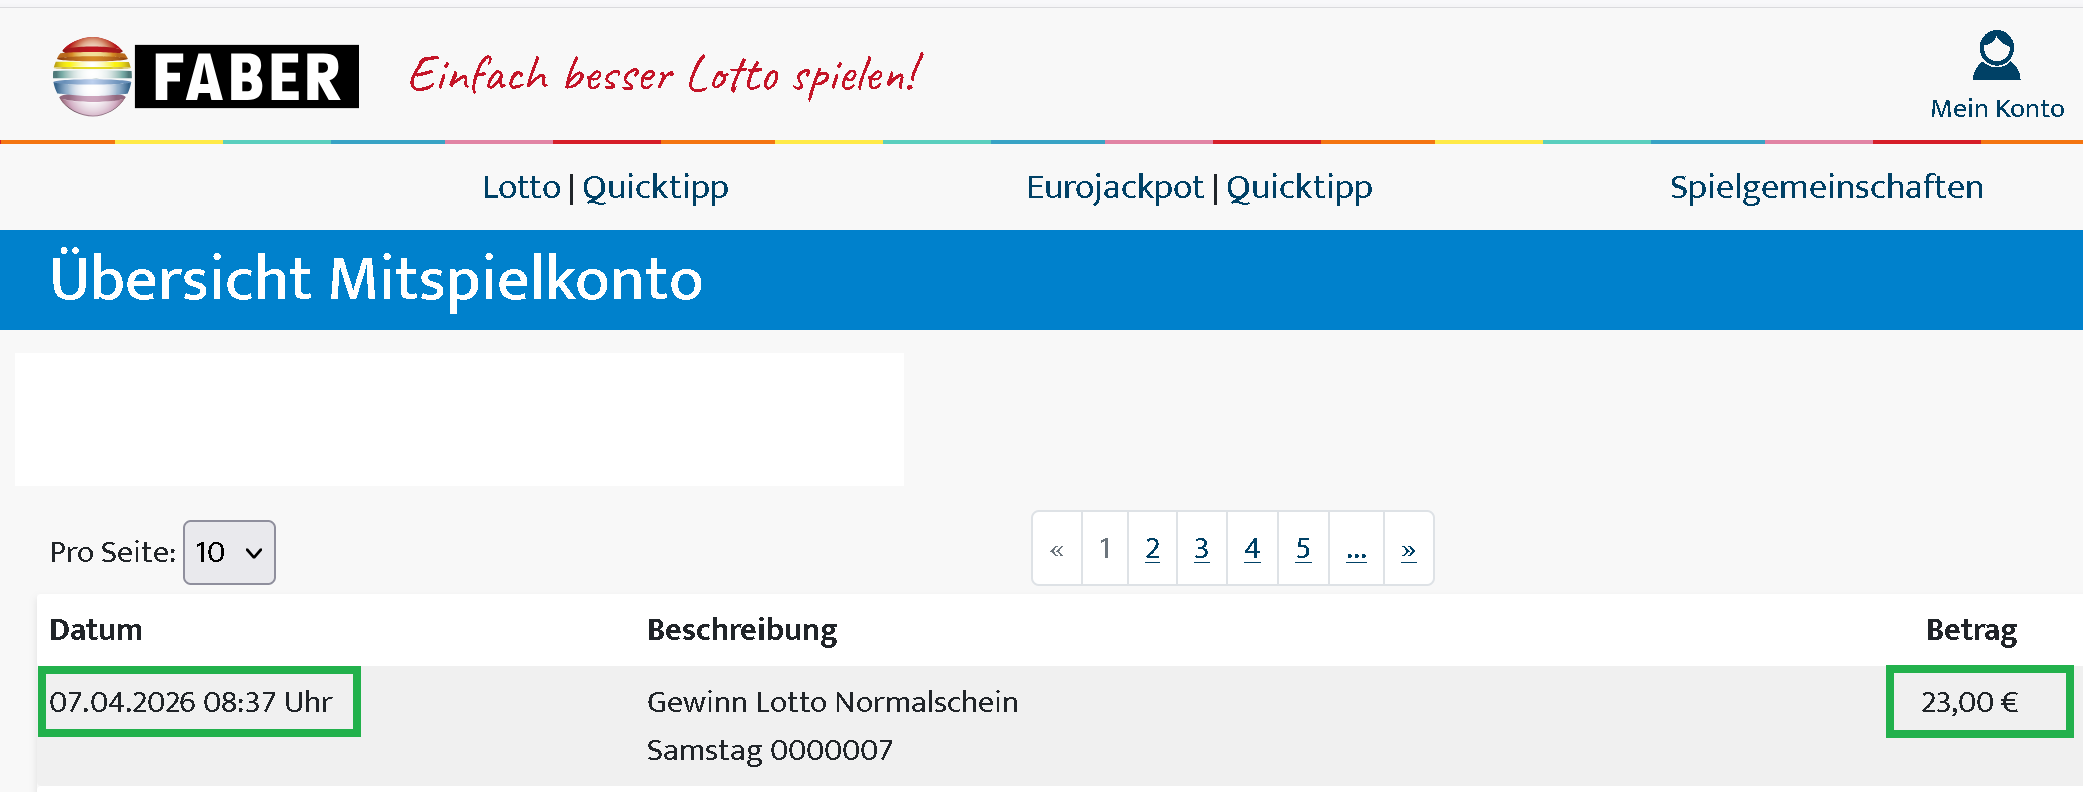Go to previous pages with « arrow

tap(1057, 549)
